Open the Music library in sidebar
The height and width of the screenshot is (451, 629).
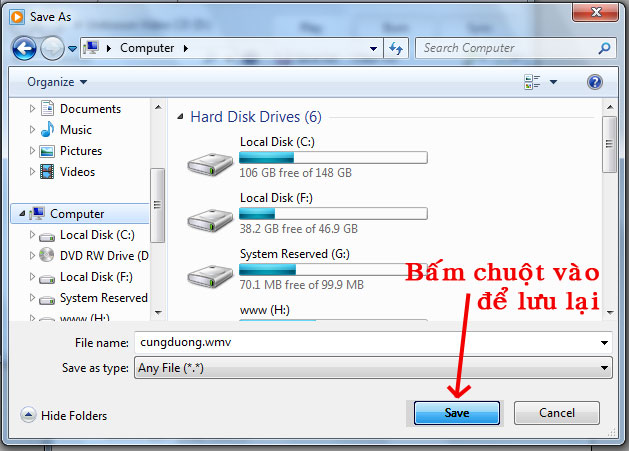[x=75, y=130]
